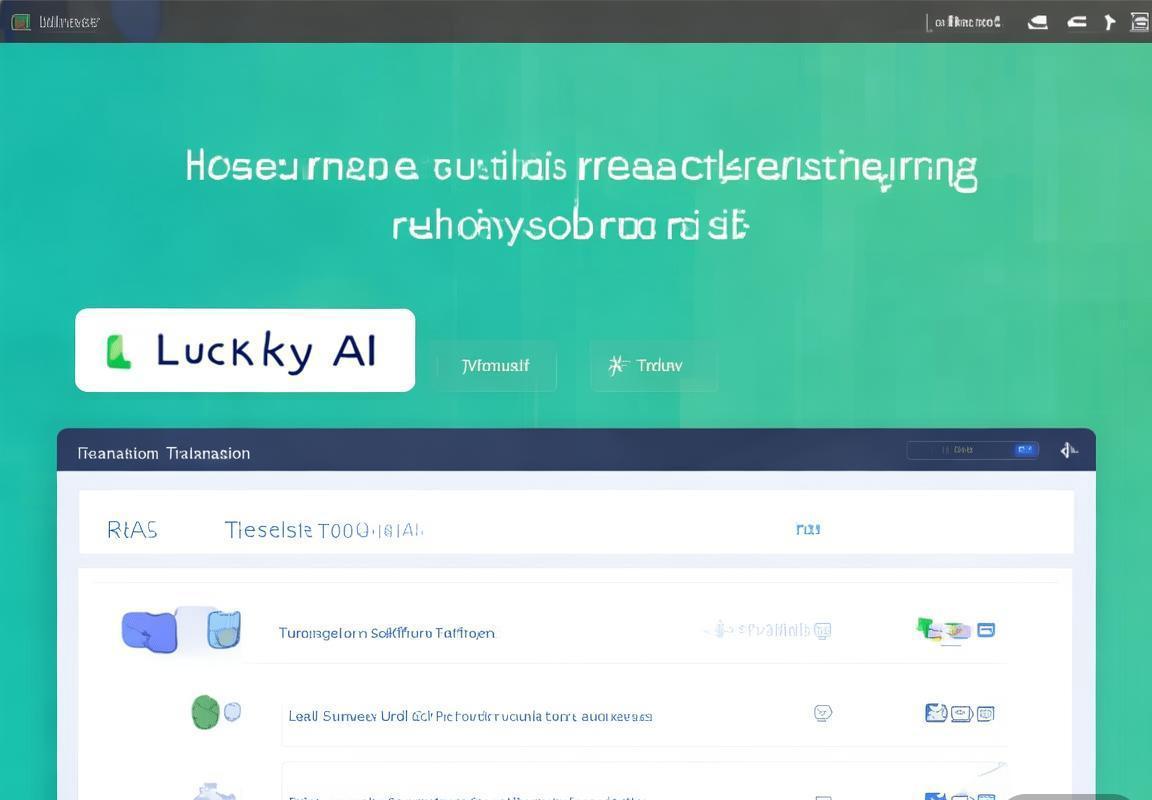This screenshot has width=1152, height=800.
Task: Click the green logo inside the Lucky AI badge
Action: pos(118,351)
